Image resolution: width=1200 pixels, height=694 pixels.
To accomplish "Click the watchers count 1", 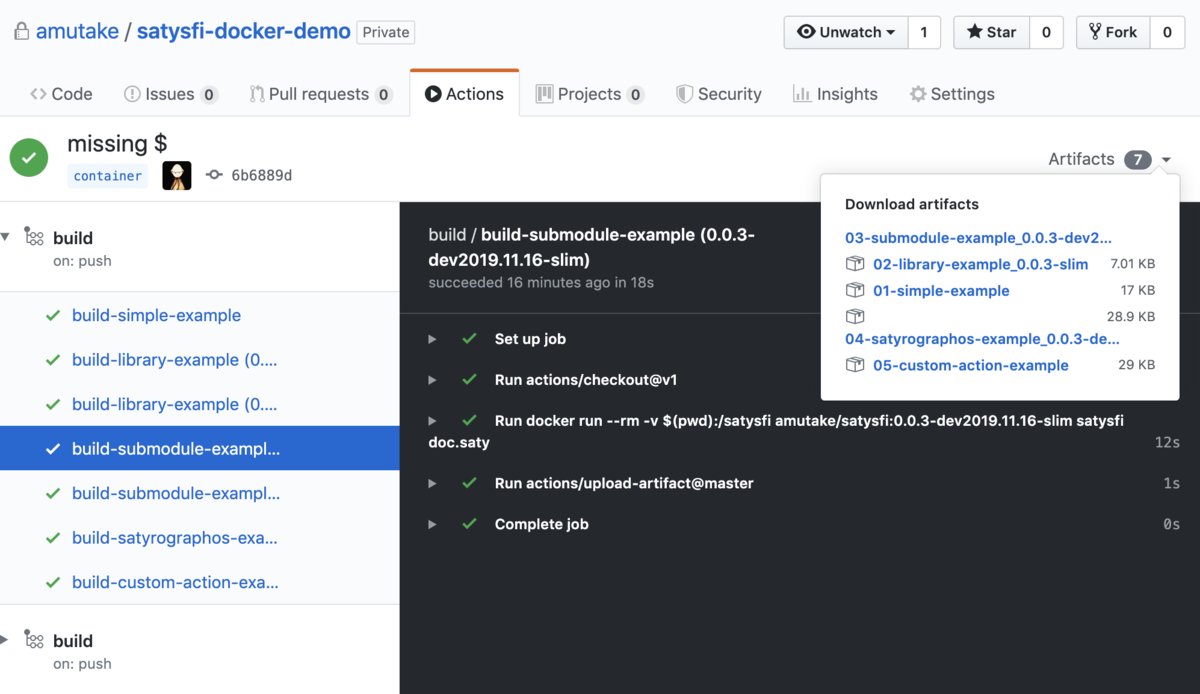I will click(x=924, y=32).
